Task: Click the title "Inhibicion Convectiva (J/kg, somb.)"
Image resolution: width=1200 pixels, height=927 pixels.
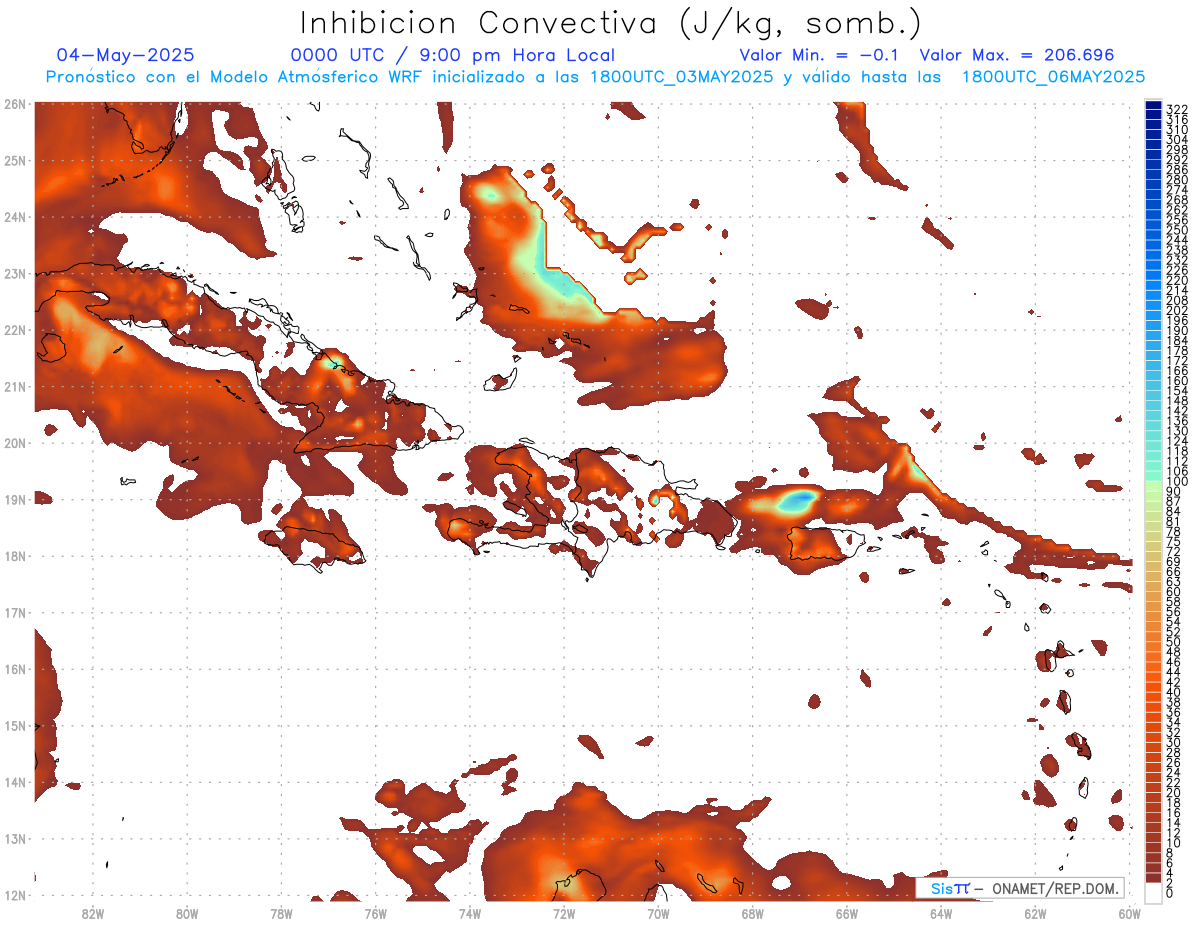Action: [x=612, y=23]
